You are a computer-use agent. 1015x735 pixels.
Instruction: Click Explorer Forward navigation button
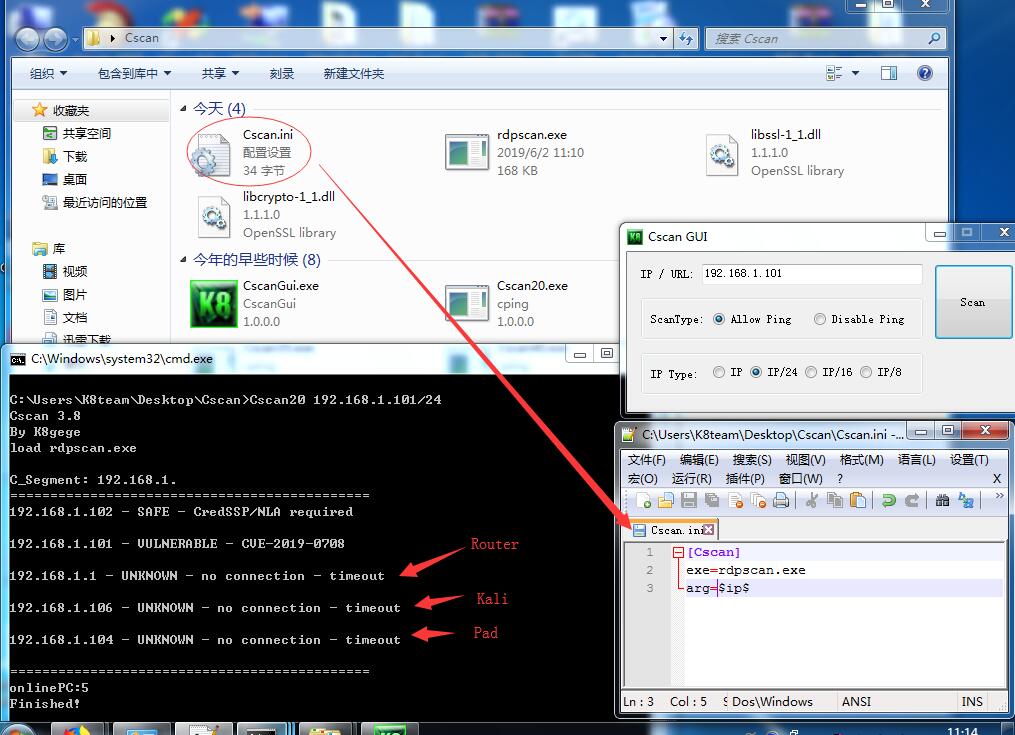[56, 40]
